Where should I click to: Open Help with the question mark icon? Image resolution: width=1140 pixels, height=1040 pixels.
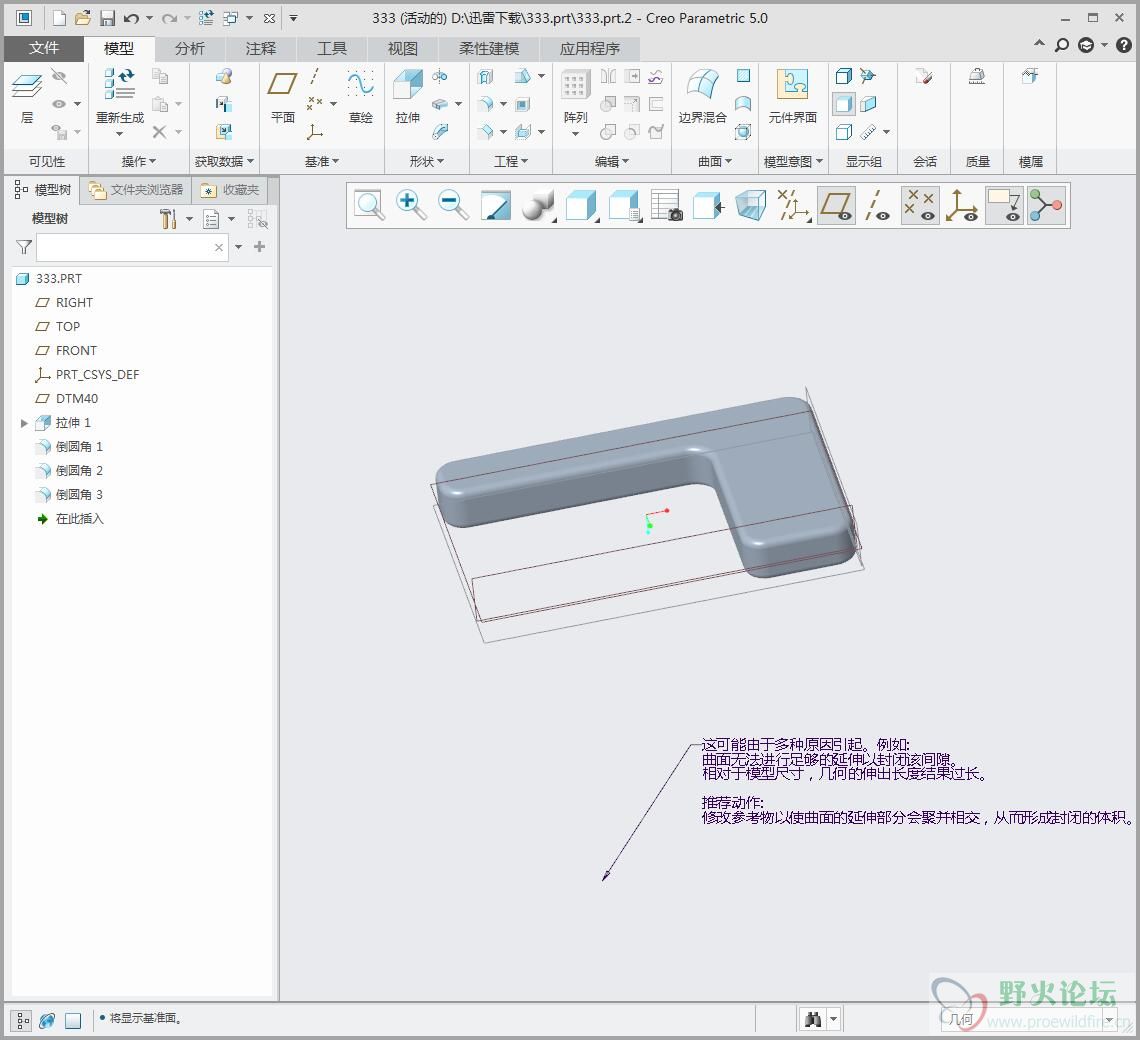click(x=1123, y=45)
